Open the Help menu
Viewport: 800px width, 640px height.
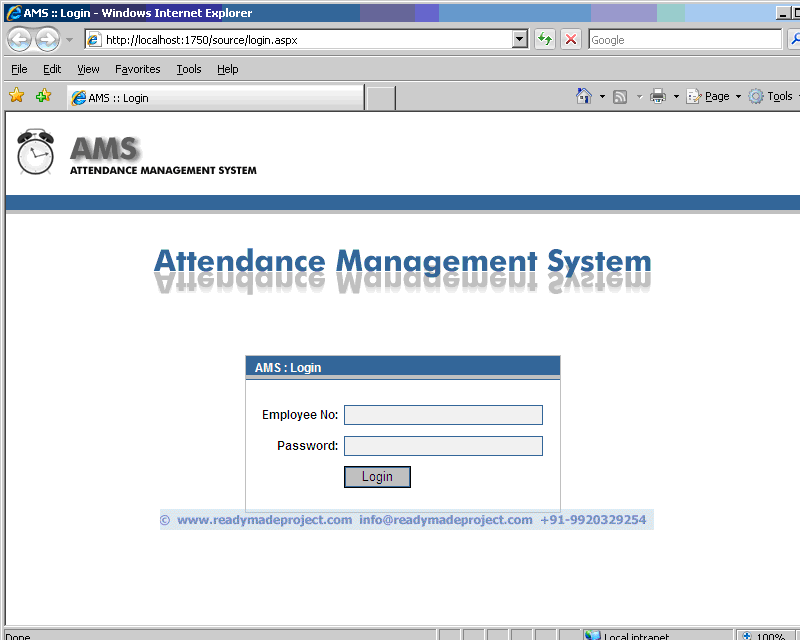pos(228,69)
